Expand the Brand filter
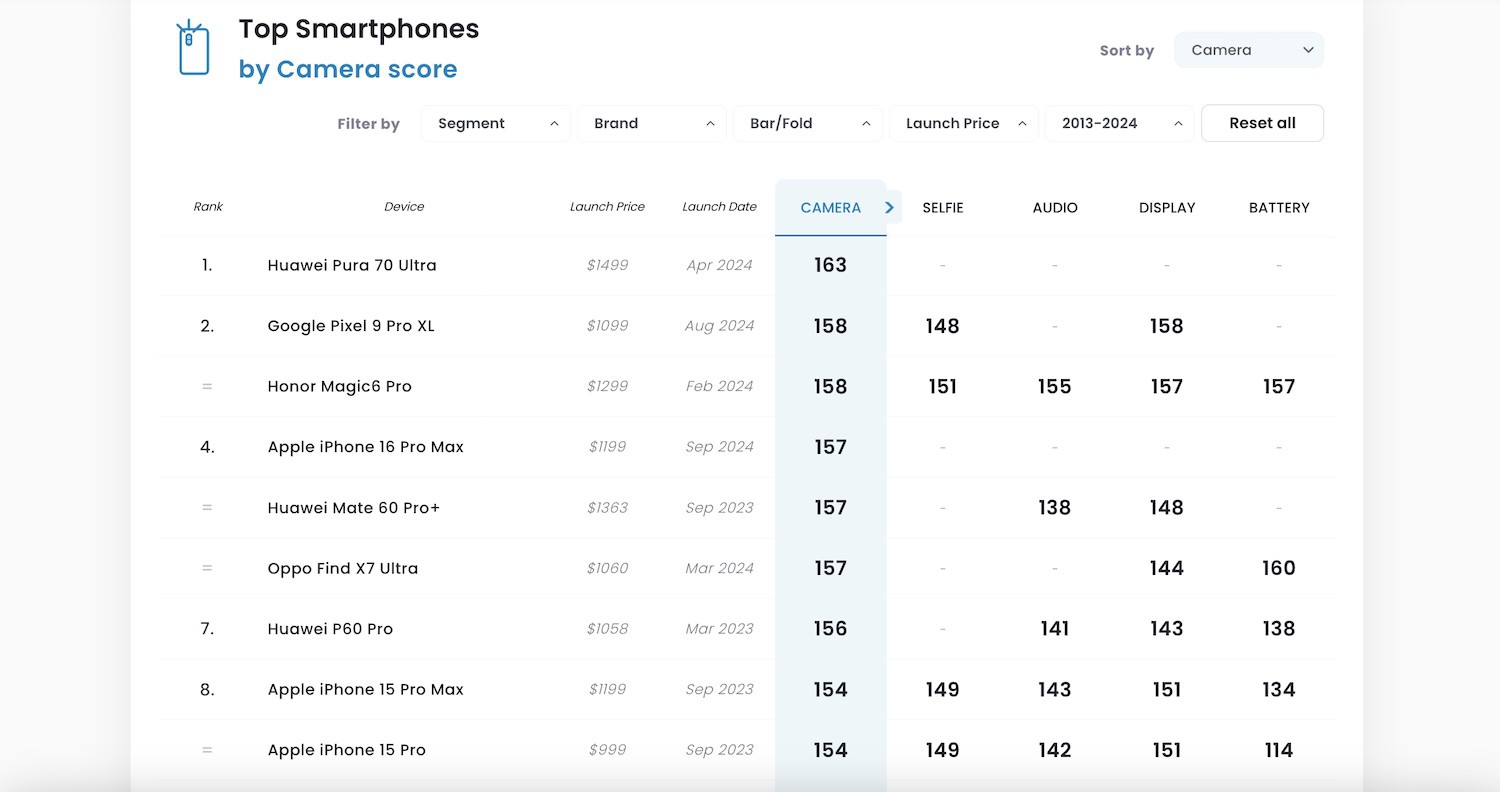The width and height of the screenshot is (1500, 792). (652, 123)
